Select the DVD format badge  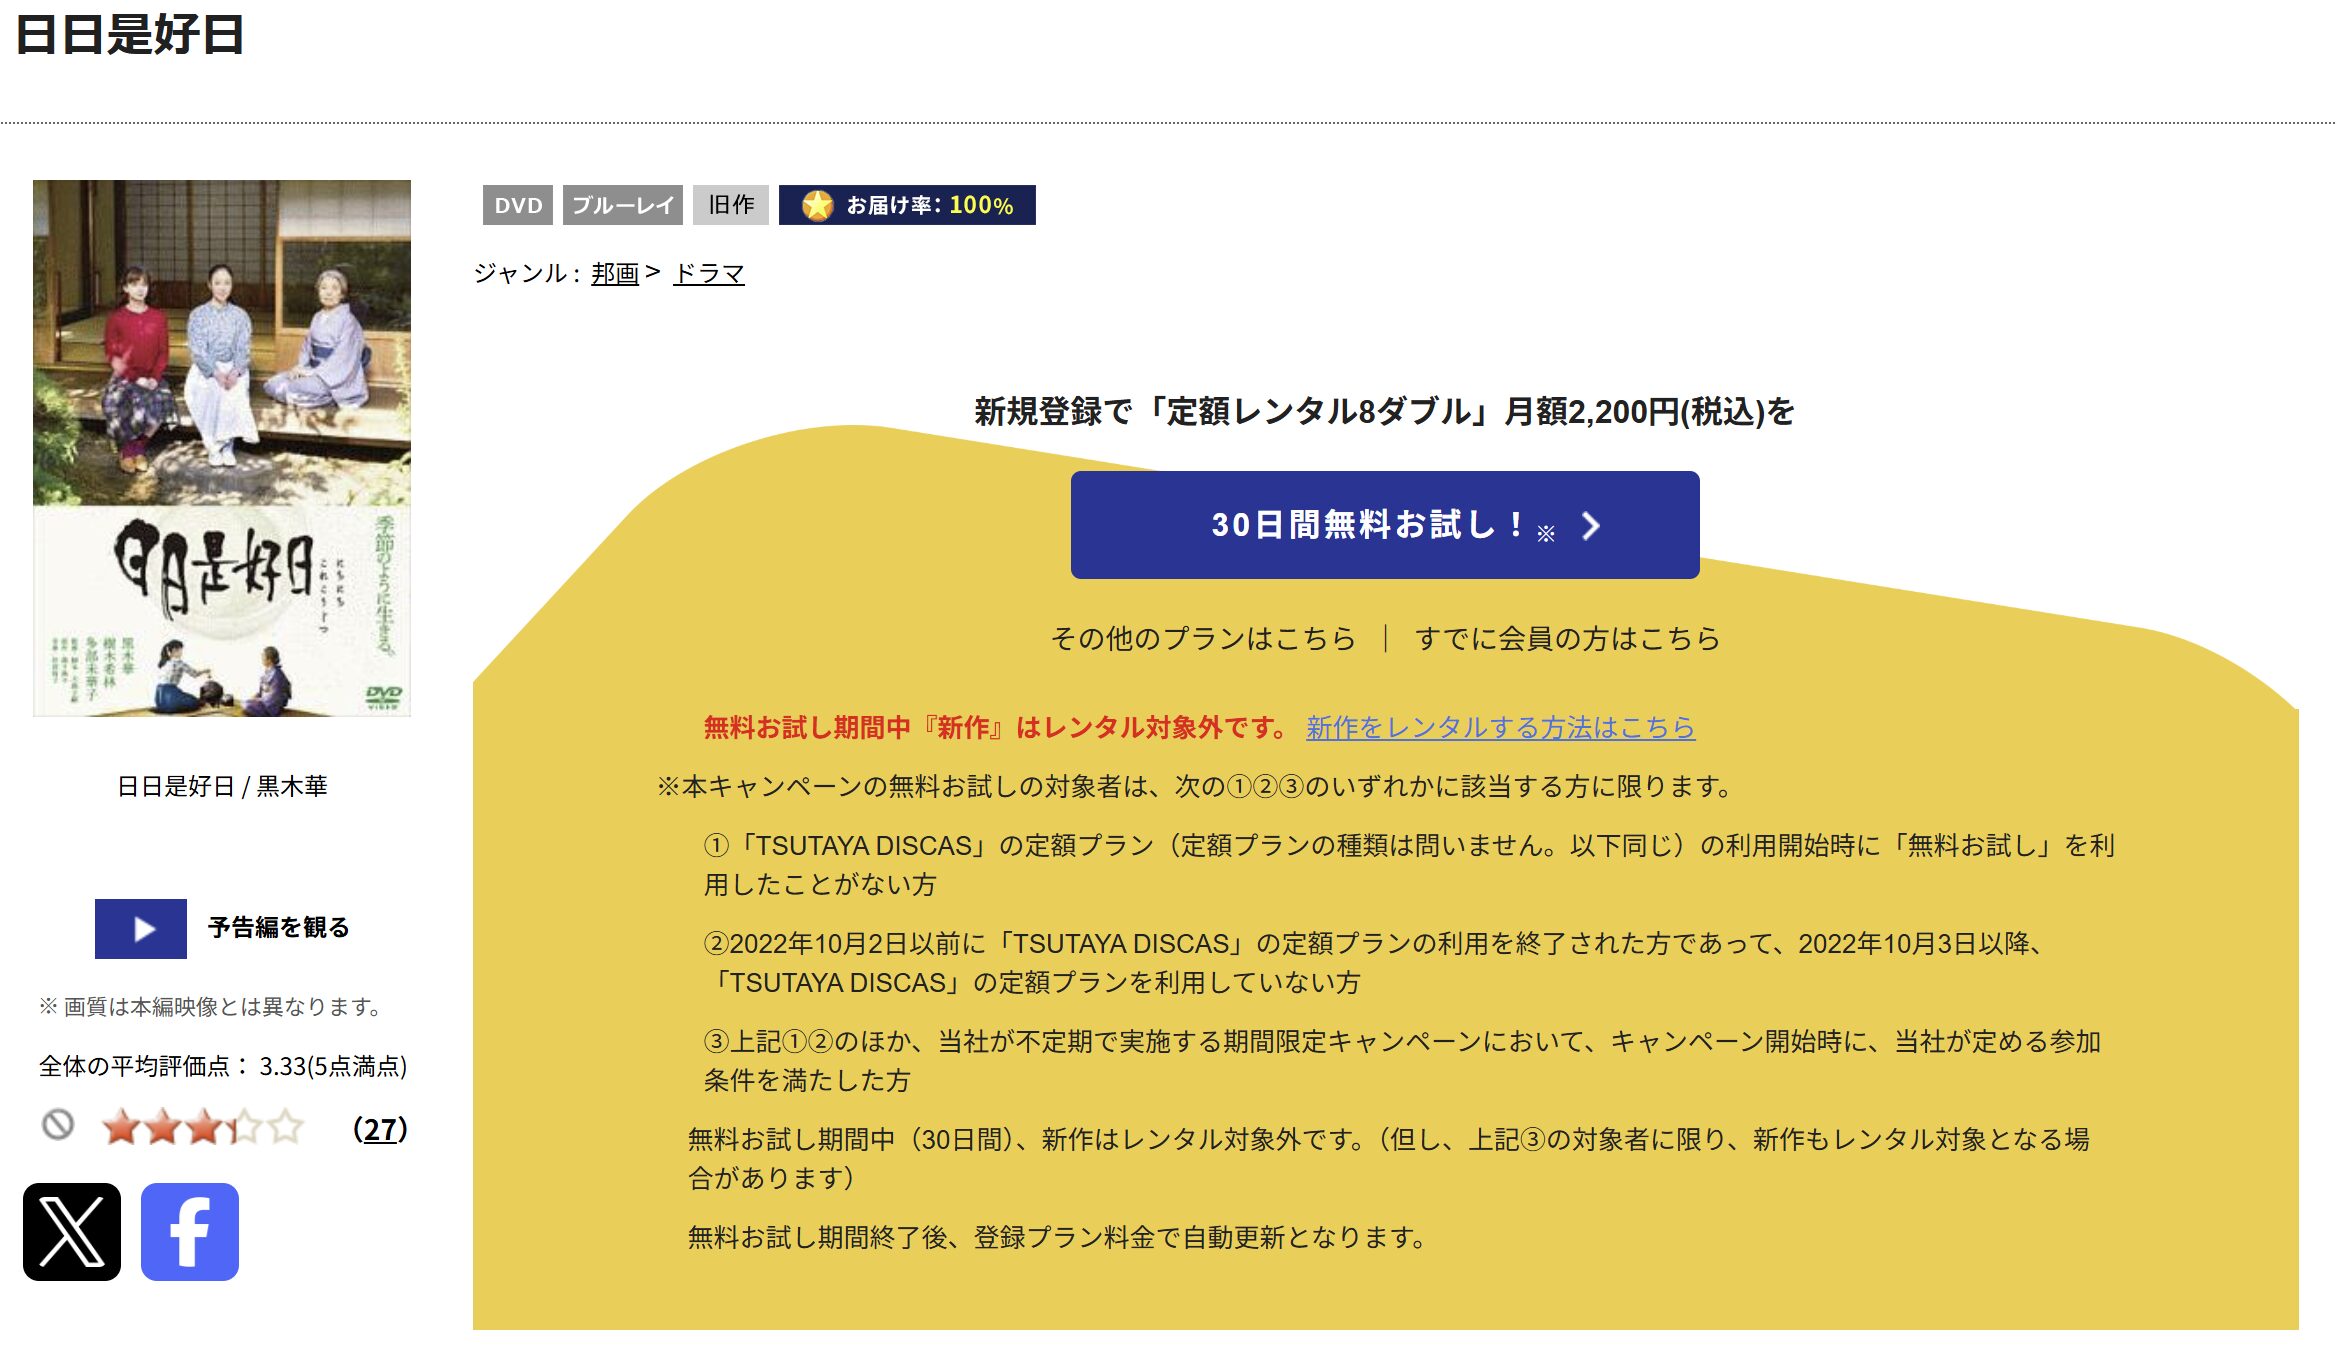click(x=518, y=205)
